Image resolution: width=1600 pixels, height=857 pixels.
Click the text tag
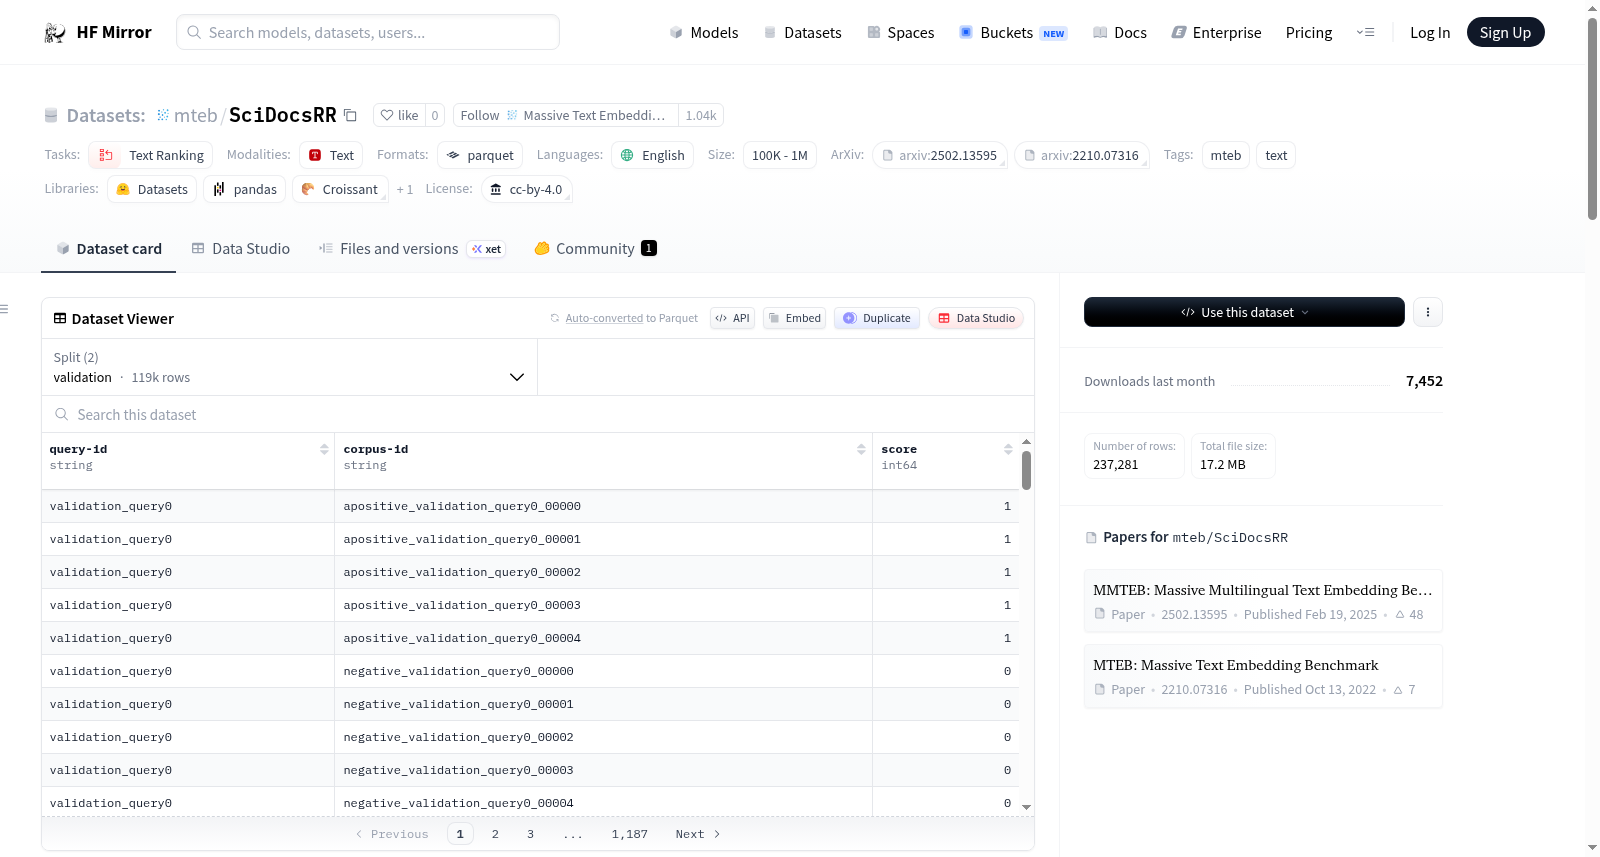point(1276,155)
